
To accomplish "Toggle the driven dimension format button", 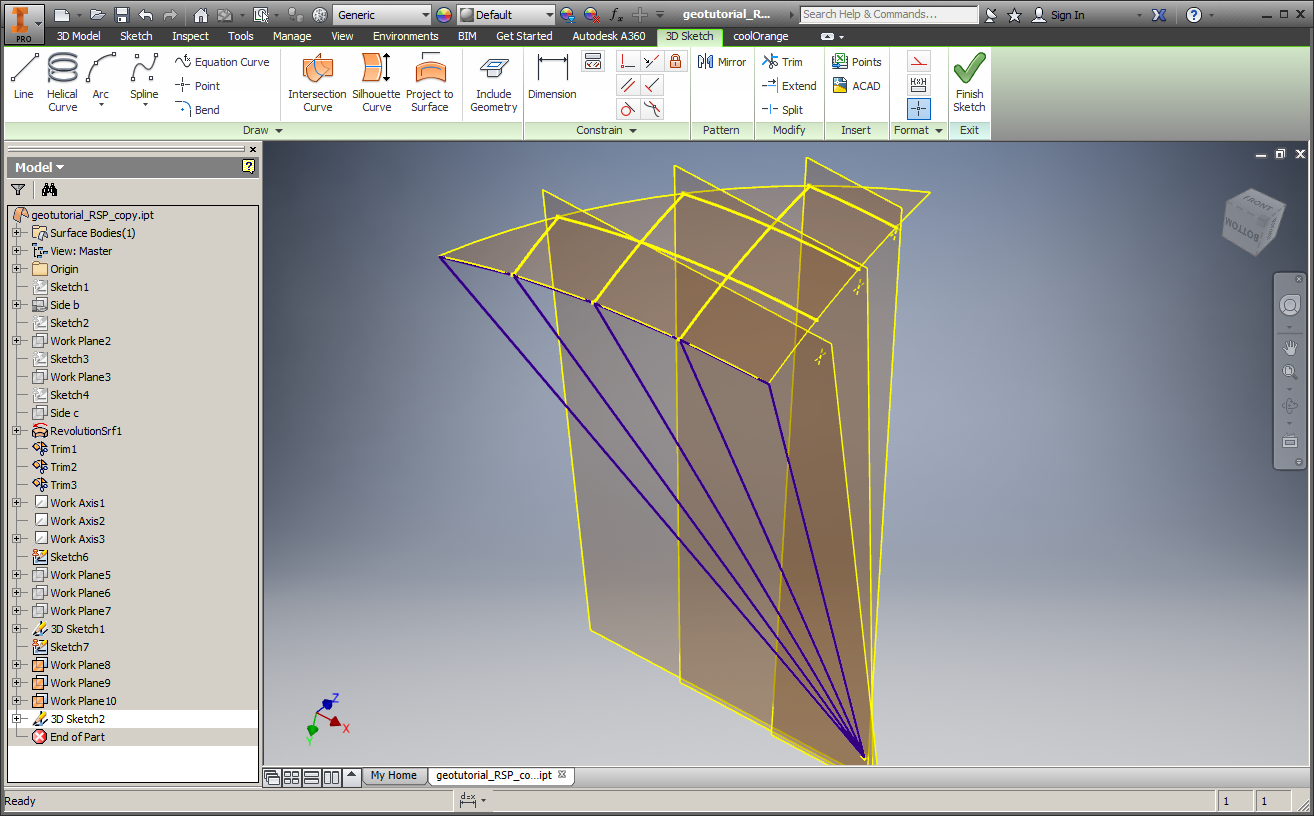I will (919, 84).
